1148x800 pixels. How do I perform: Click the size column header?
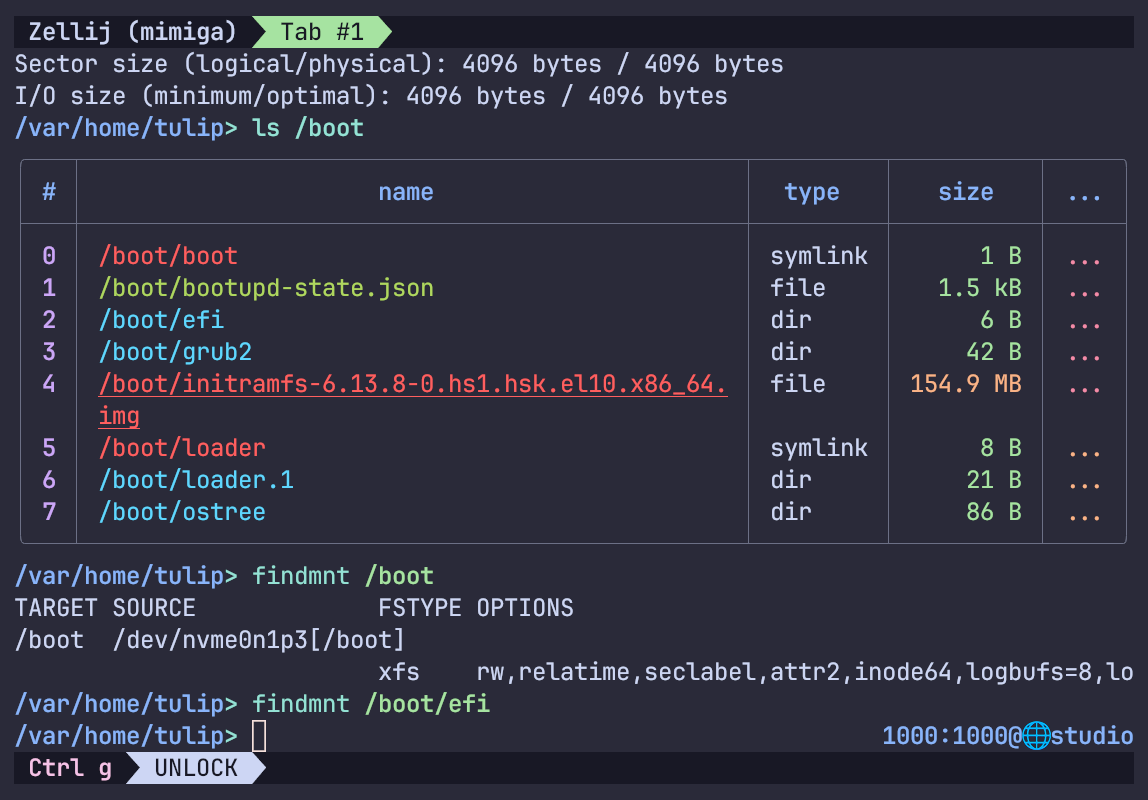(x=965, y=192)
